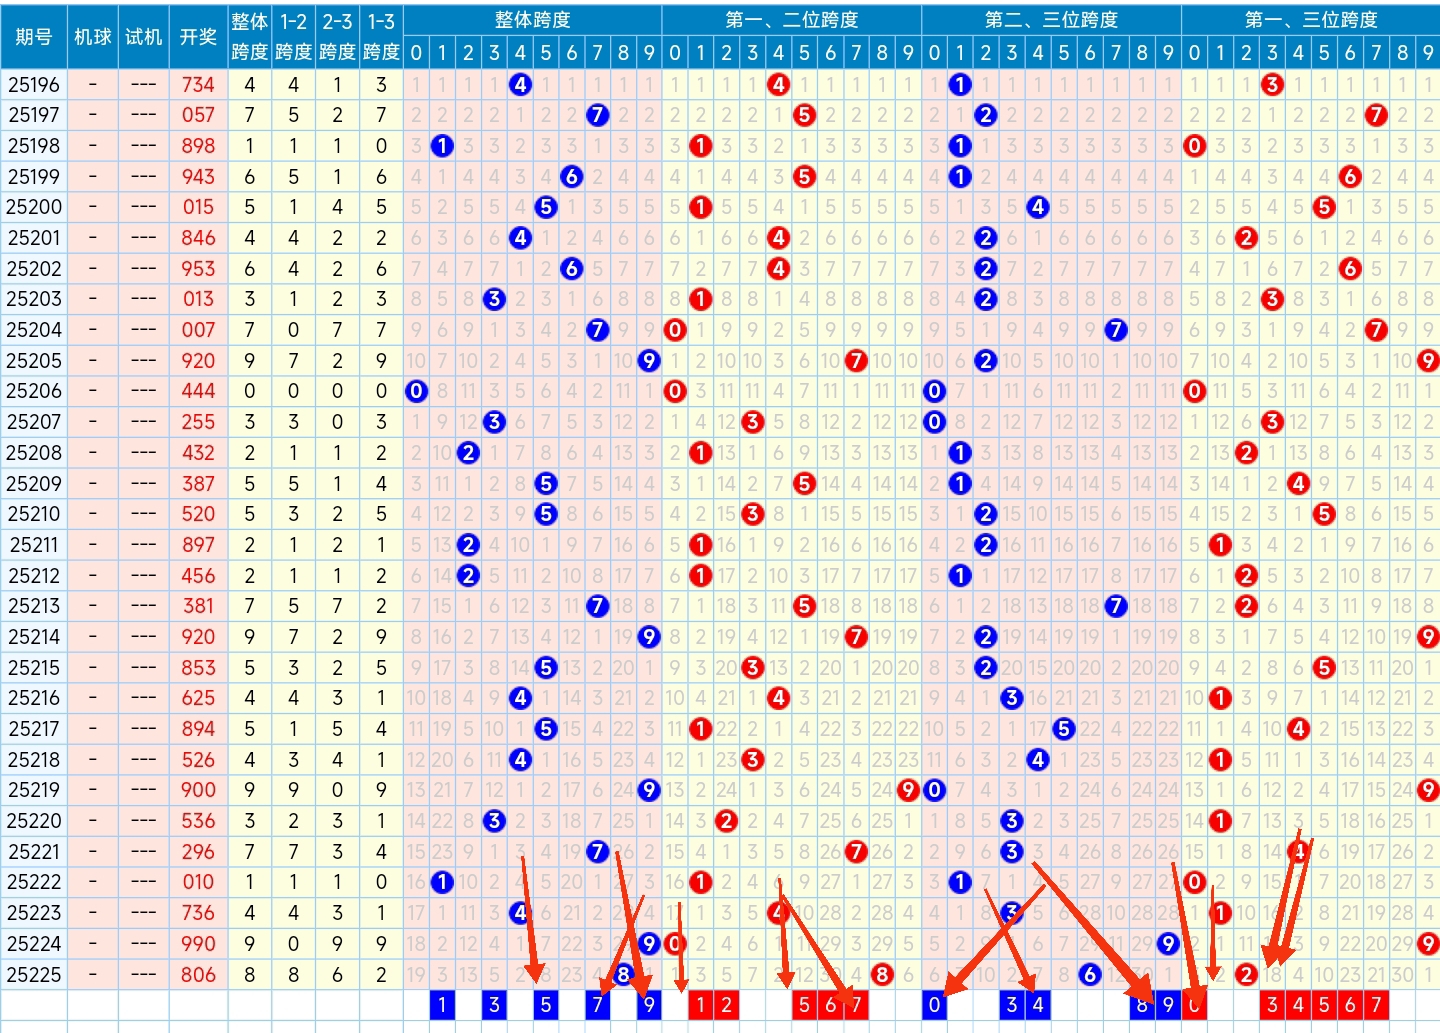Select the 1-3跨度 column header
The image size is (1440, 1033).
[x=382, y=37]
